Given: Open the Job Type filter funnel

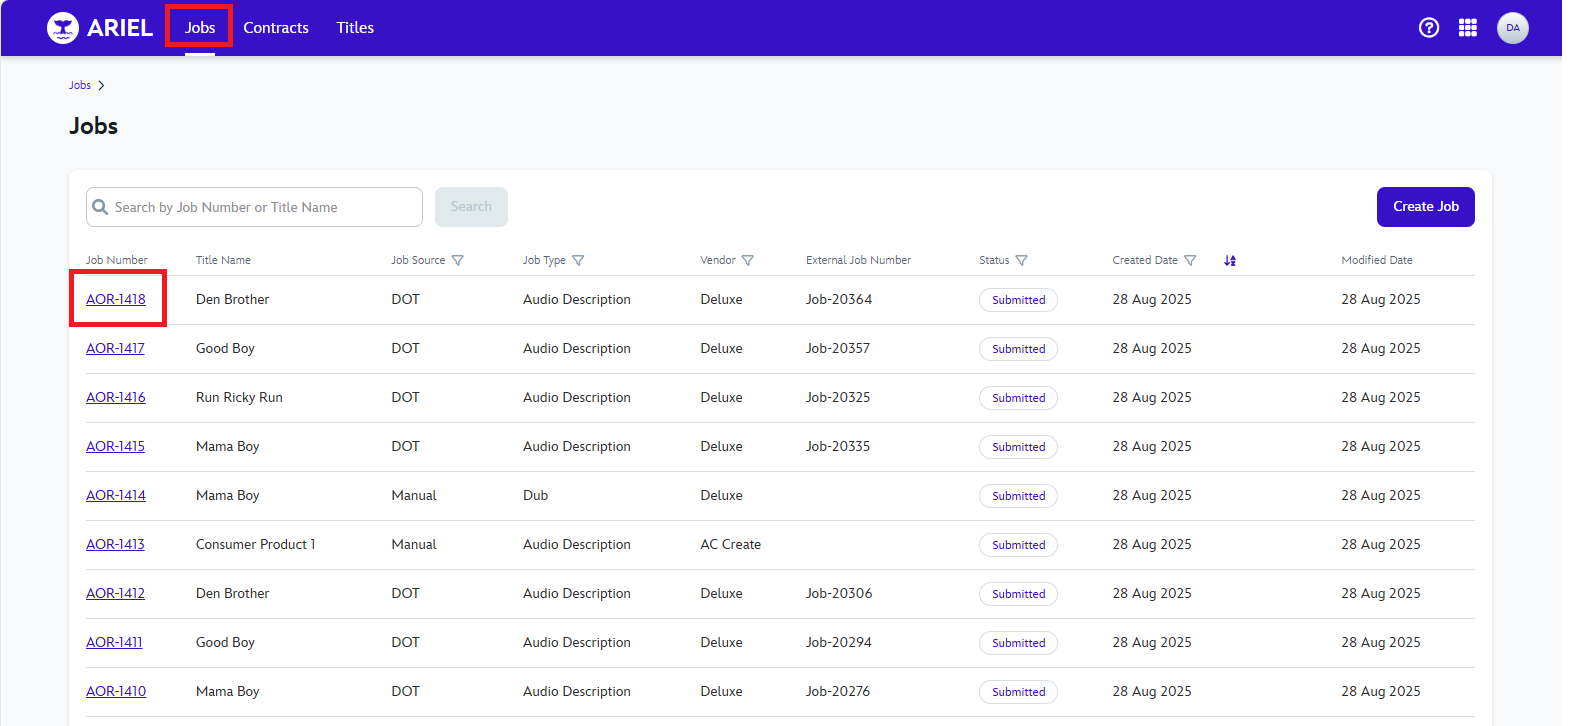Looking at the screenshot, I should [578, 260].
